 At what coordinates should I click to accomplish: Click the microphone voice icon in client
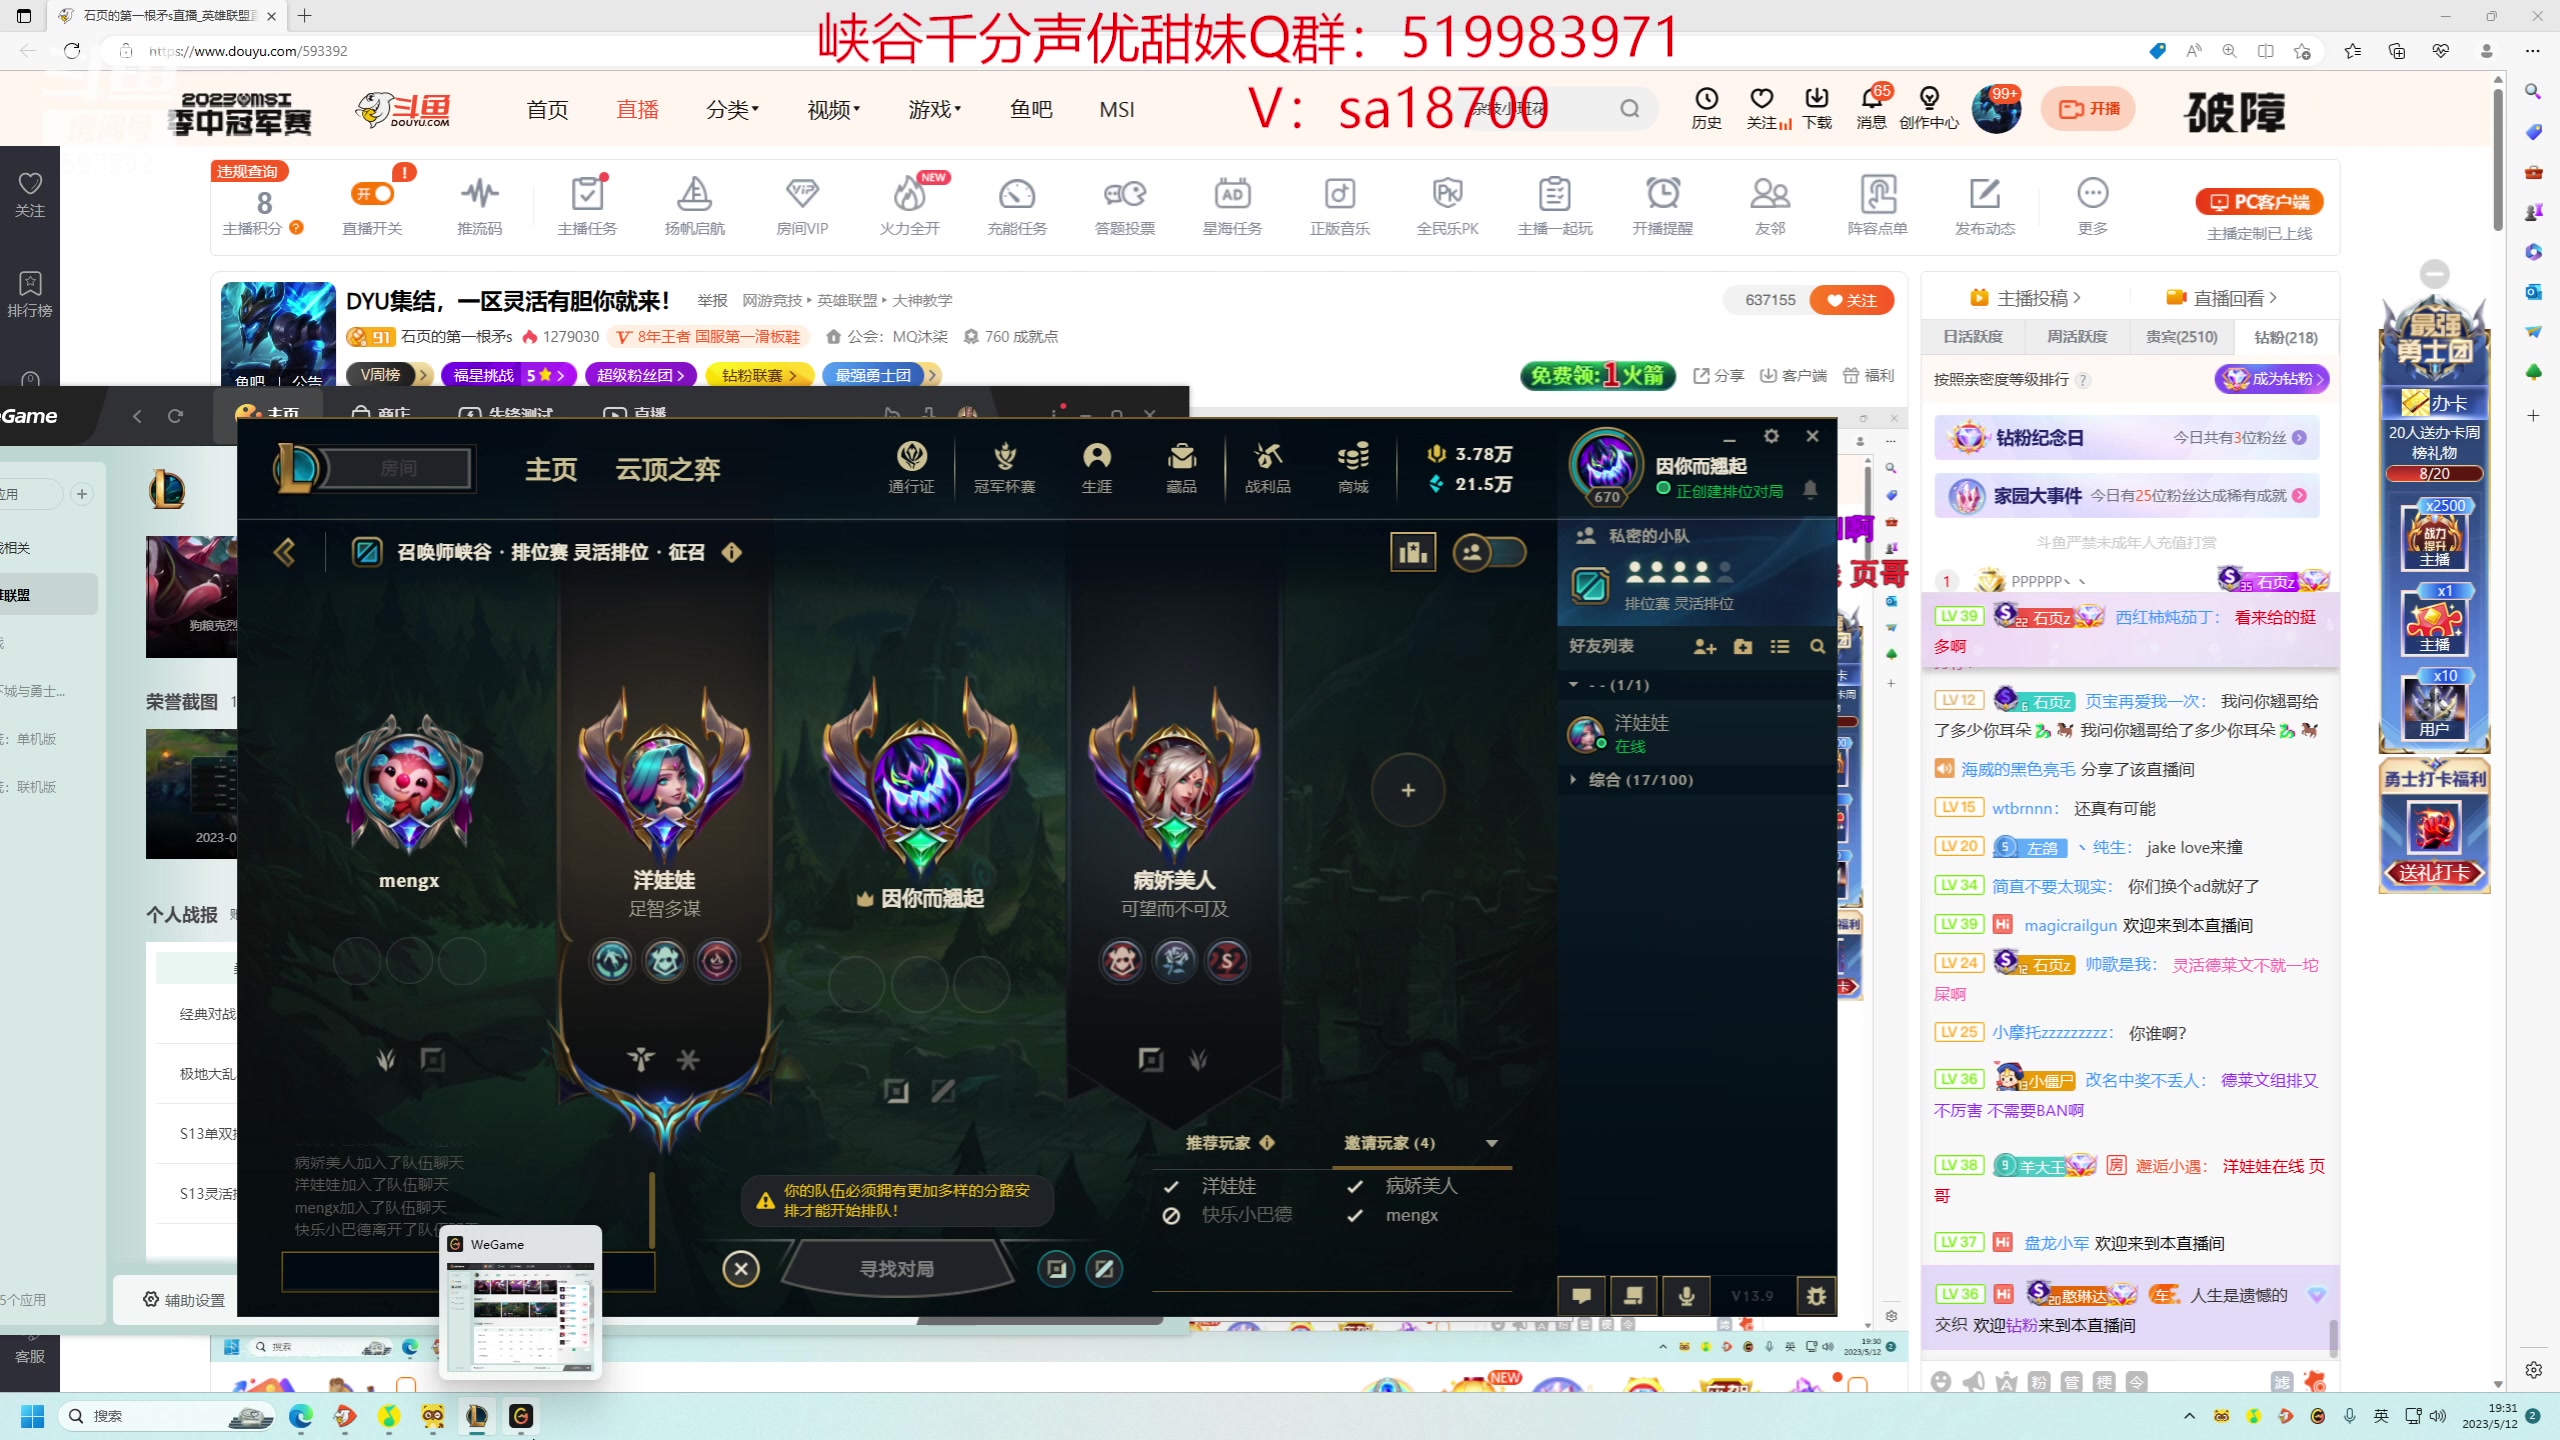tap(1686, 1296)
